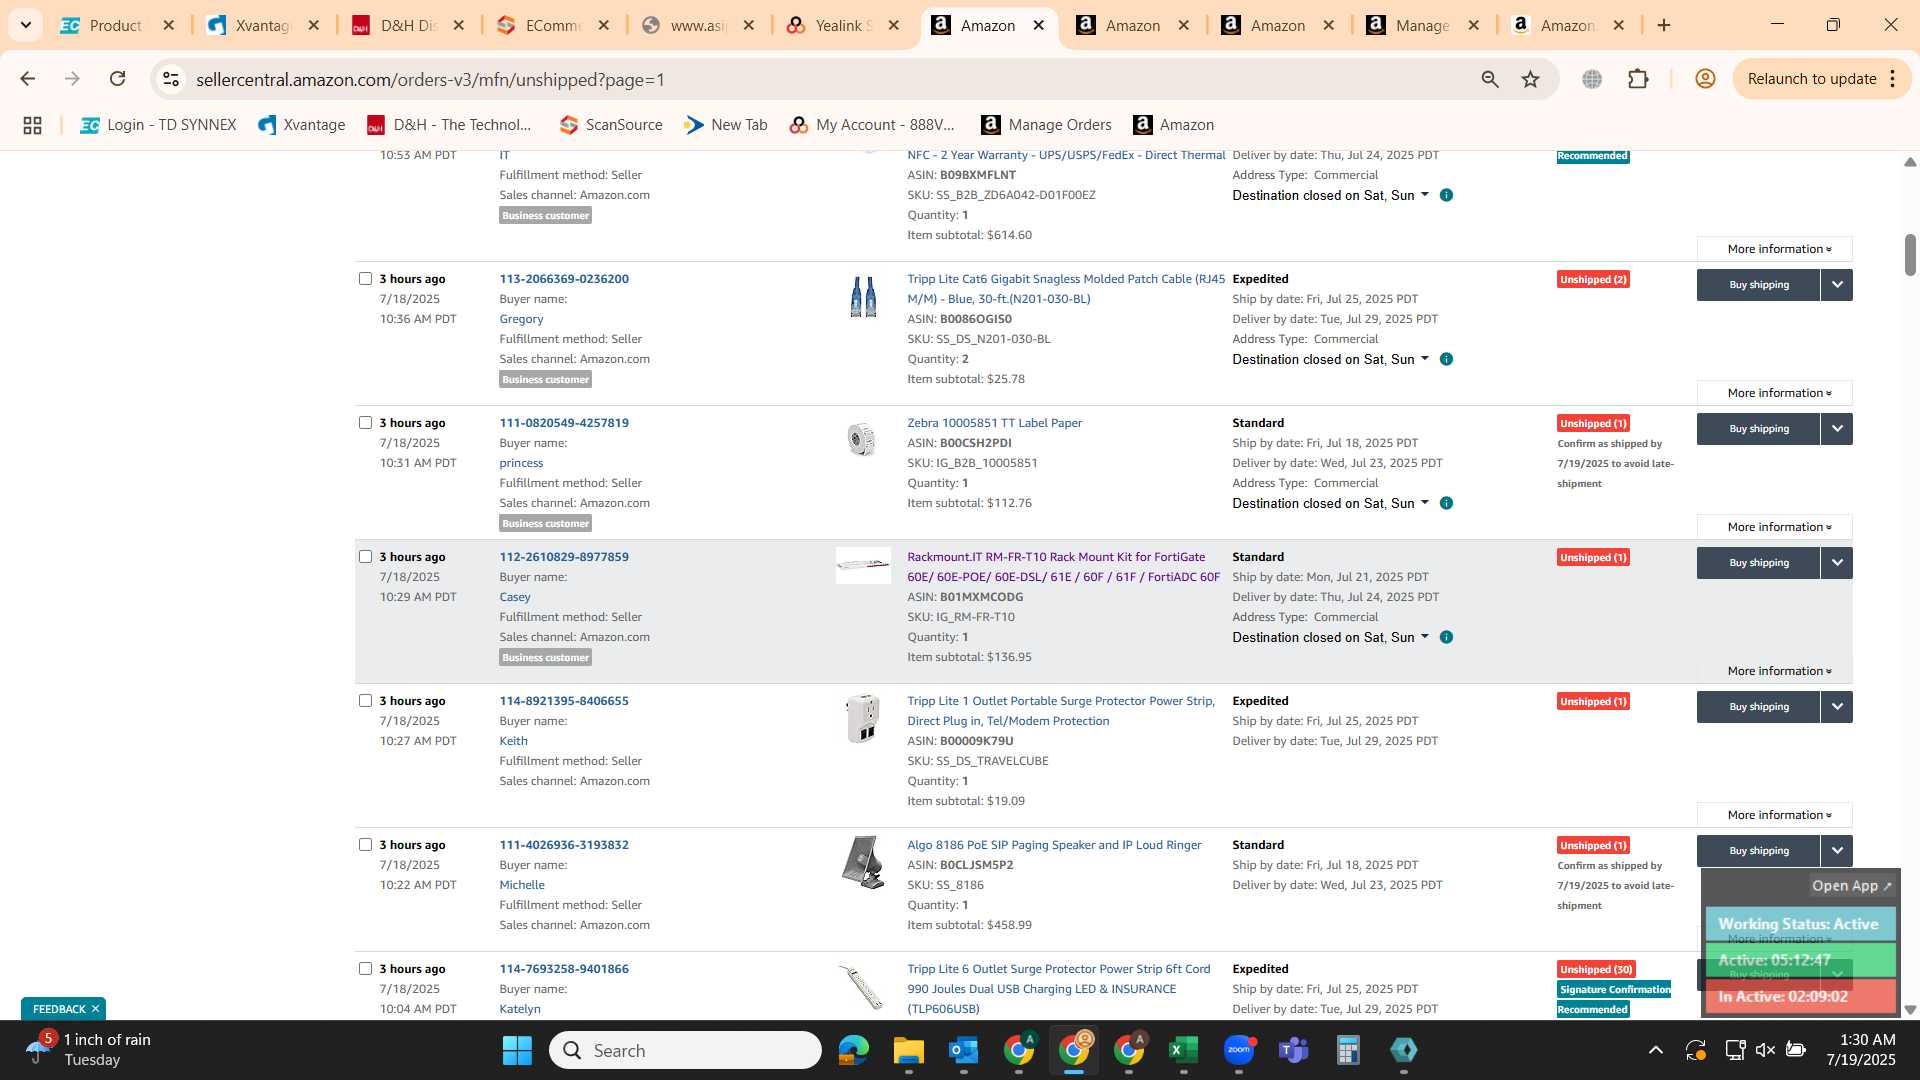Screen dimensions: 1920x1080
Task: Select checkbox for order 114-8921395-8406655
Action: 365,701
